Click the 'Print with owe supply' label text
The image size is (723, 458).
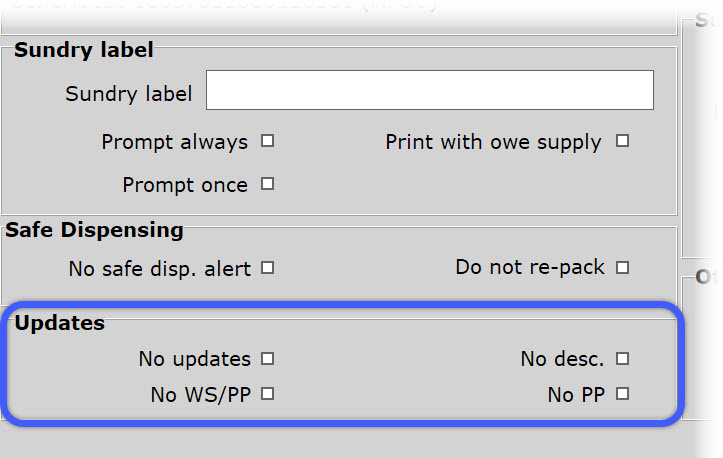pyautogui.click(x=493, y=142)
